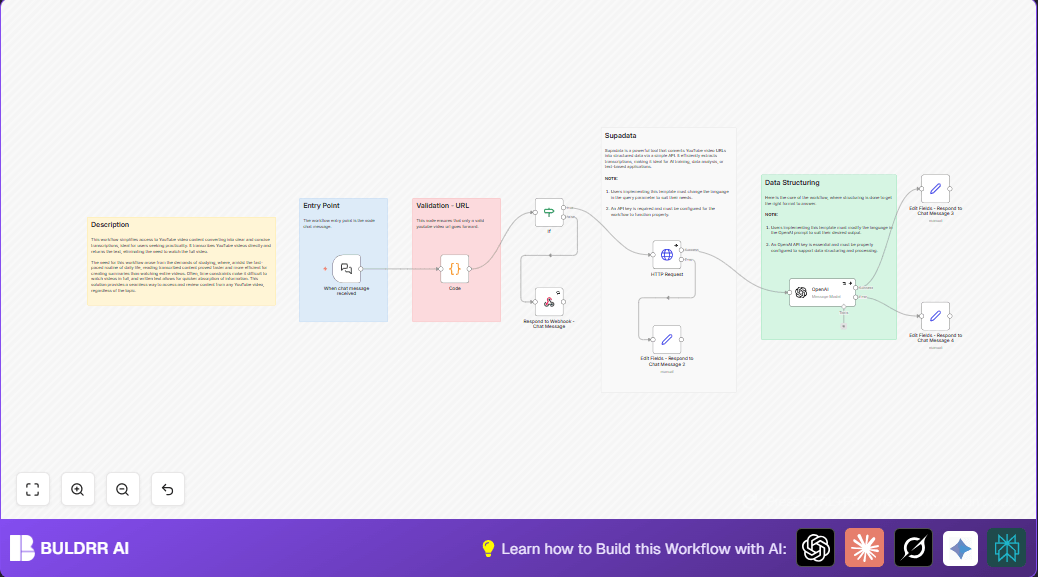Click the BULDRR AI logo
The width and height of the screenshot is (1038, 577).
point(70,548)
